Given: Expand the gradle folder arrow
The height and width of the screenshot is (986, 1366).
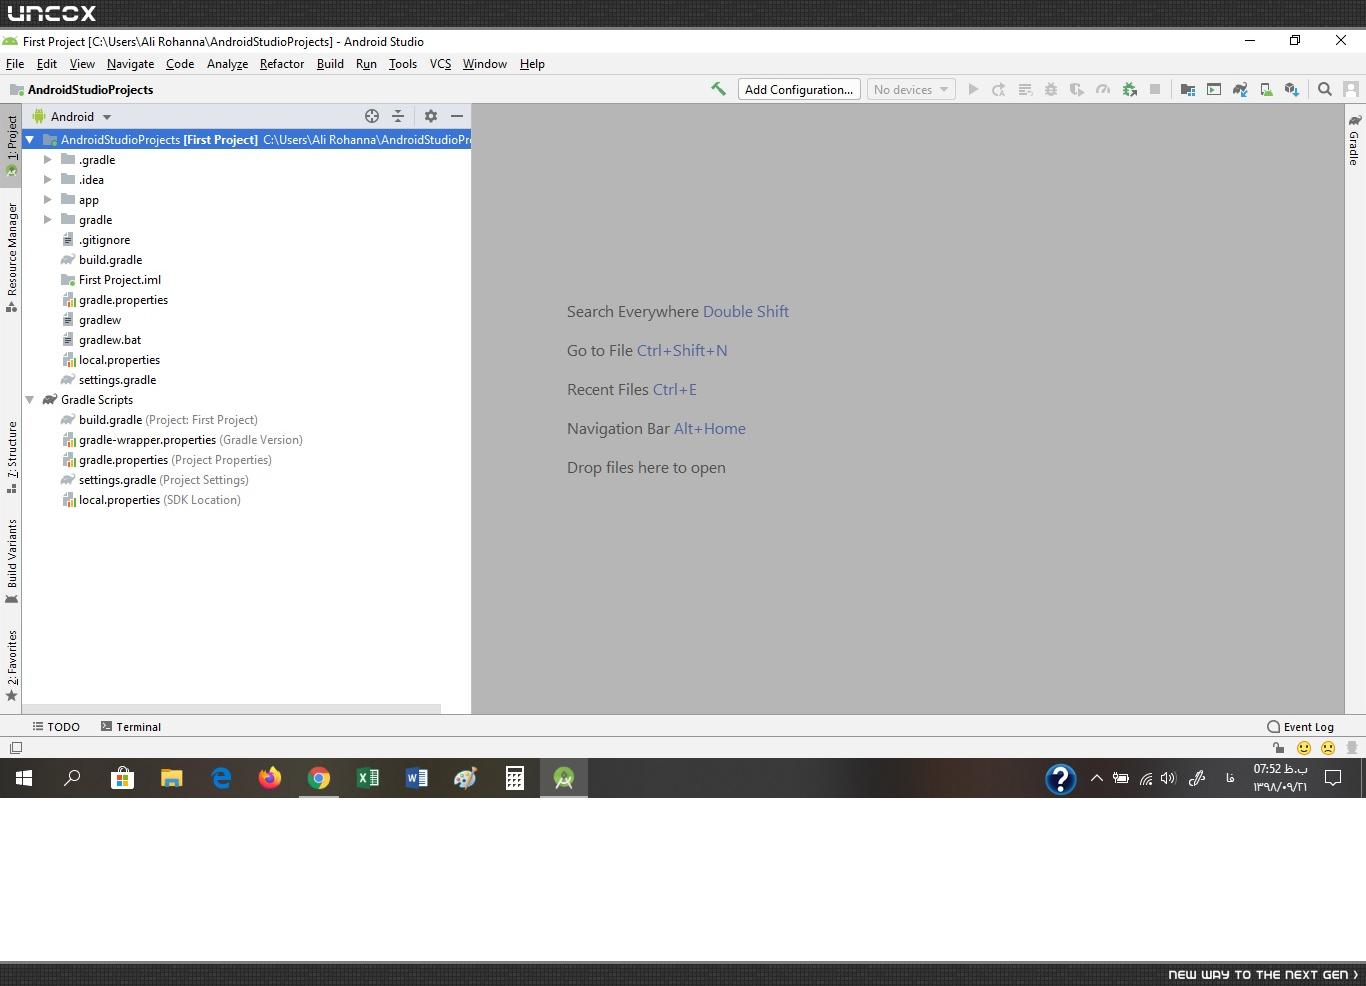Looking at the screenshot, I should 48,219.
